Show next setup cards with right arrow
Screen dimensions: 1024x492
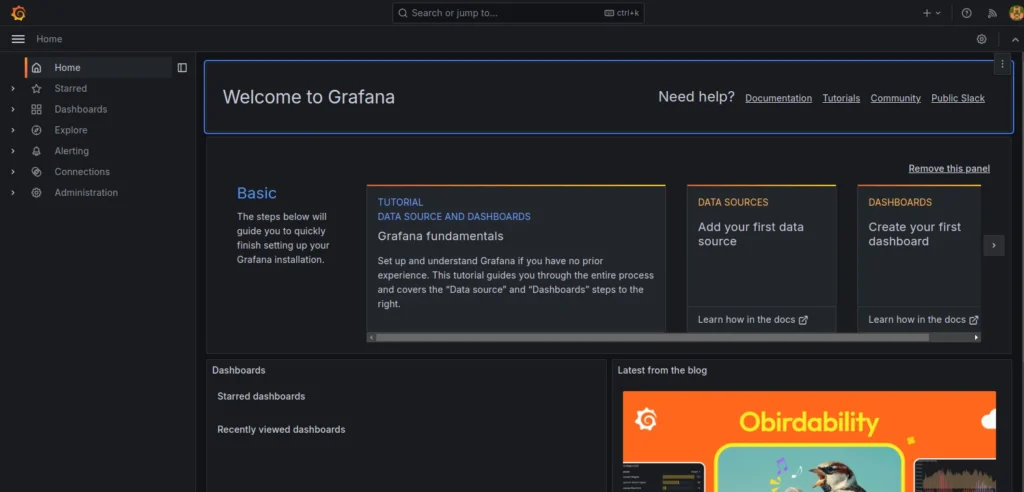tap(994, 246)
